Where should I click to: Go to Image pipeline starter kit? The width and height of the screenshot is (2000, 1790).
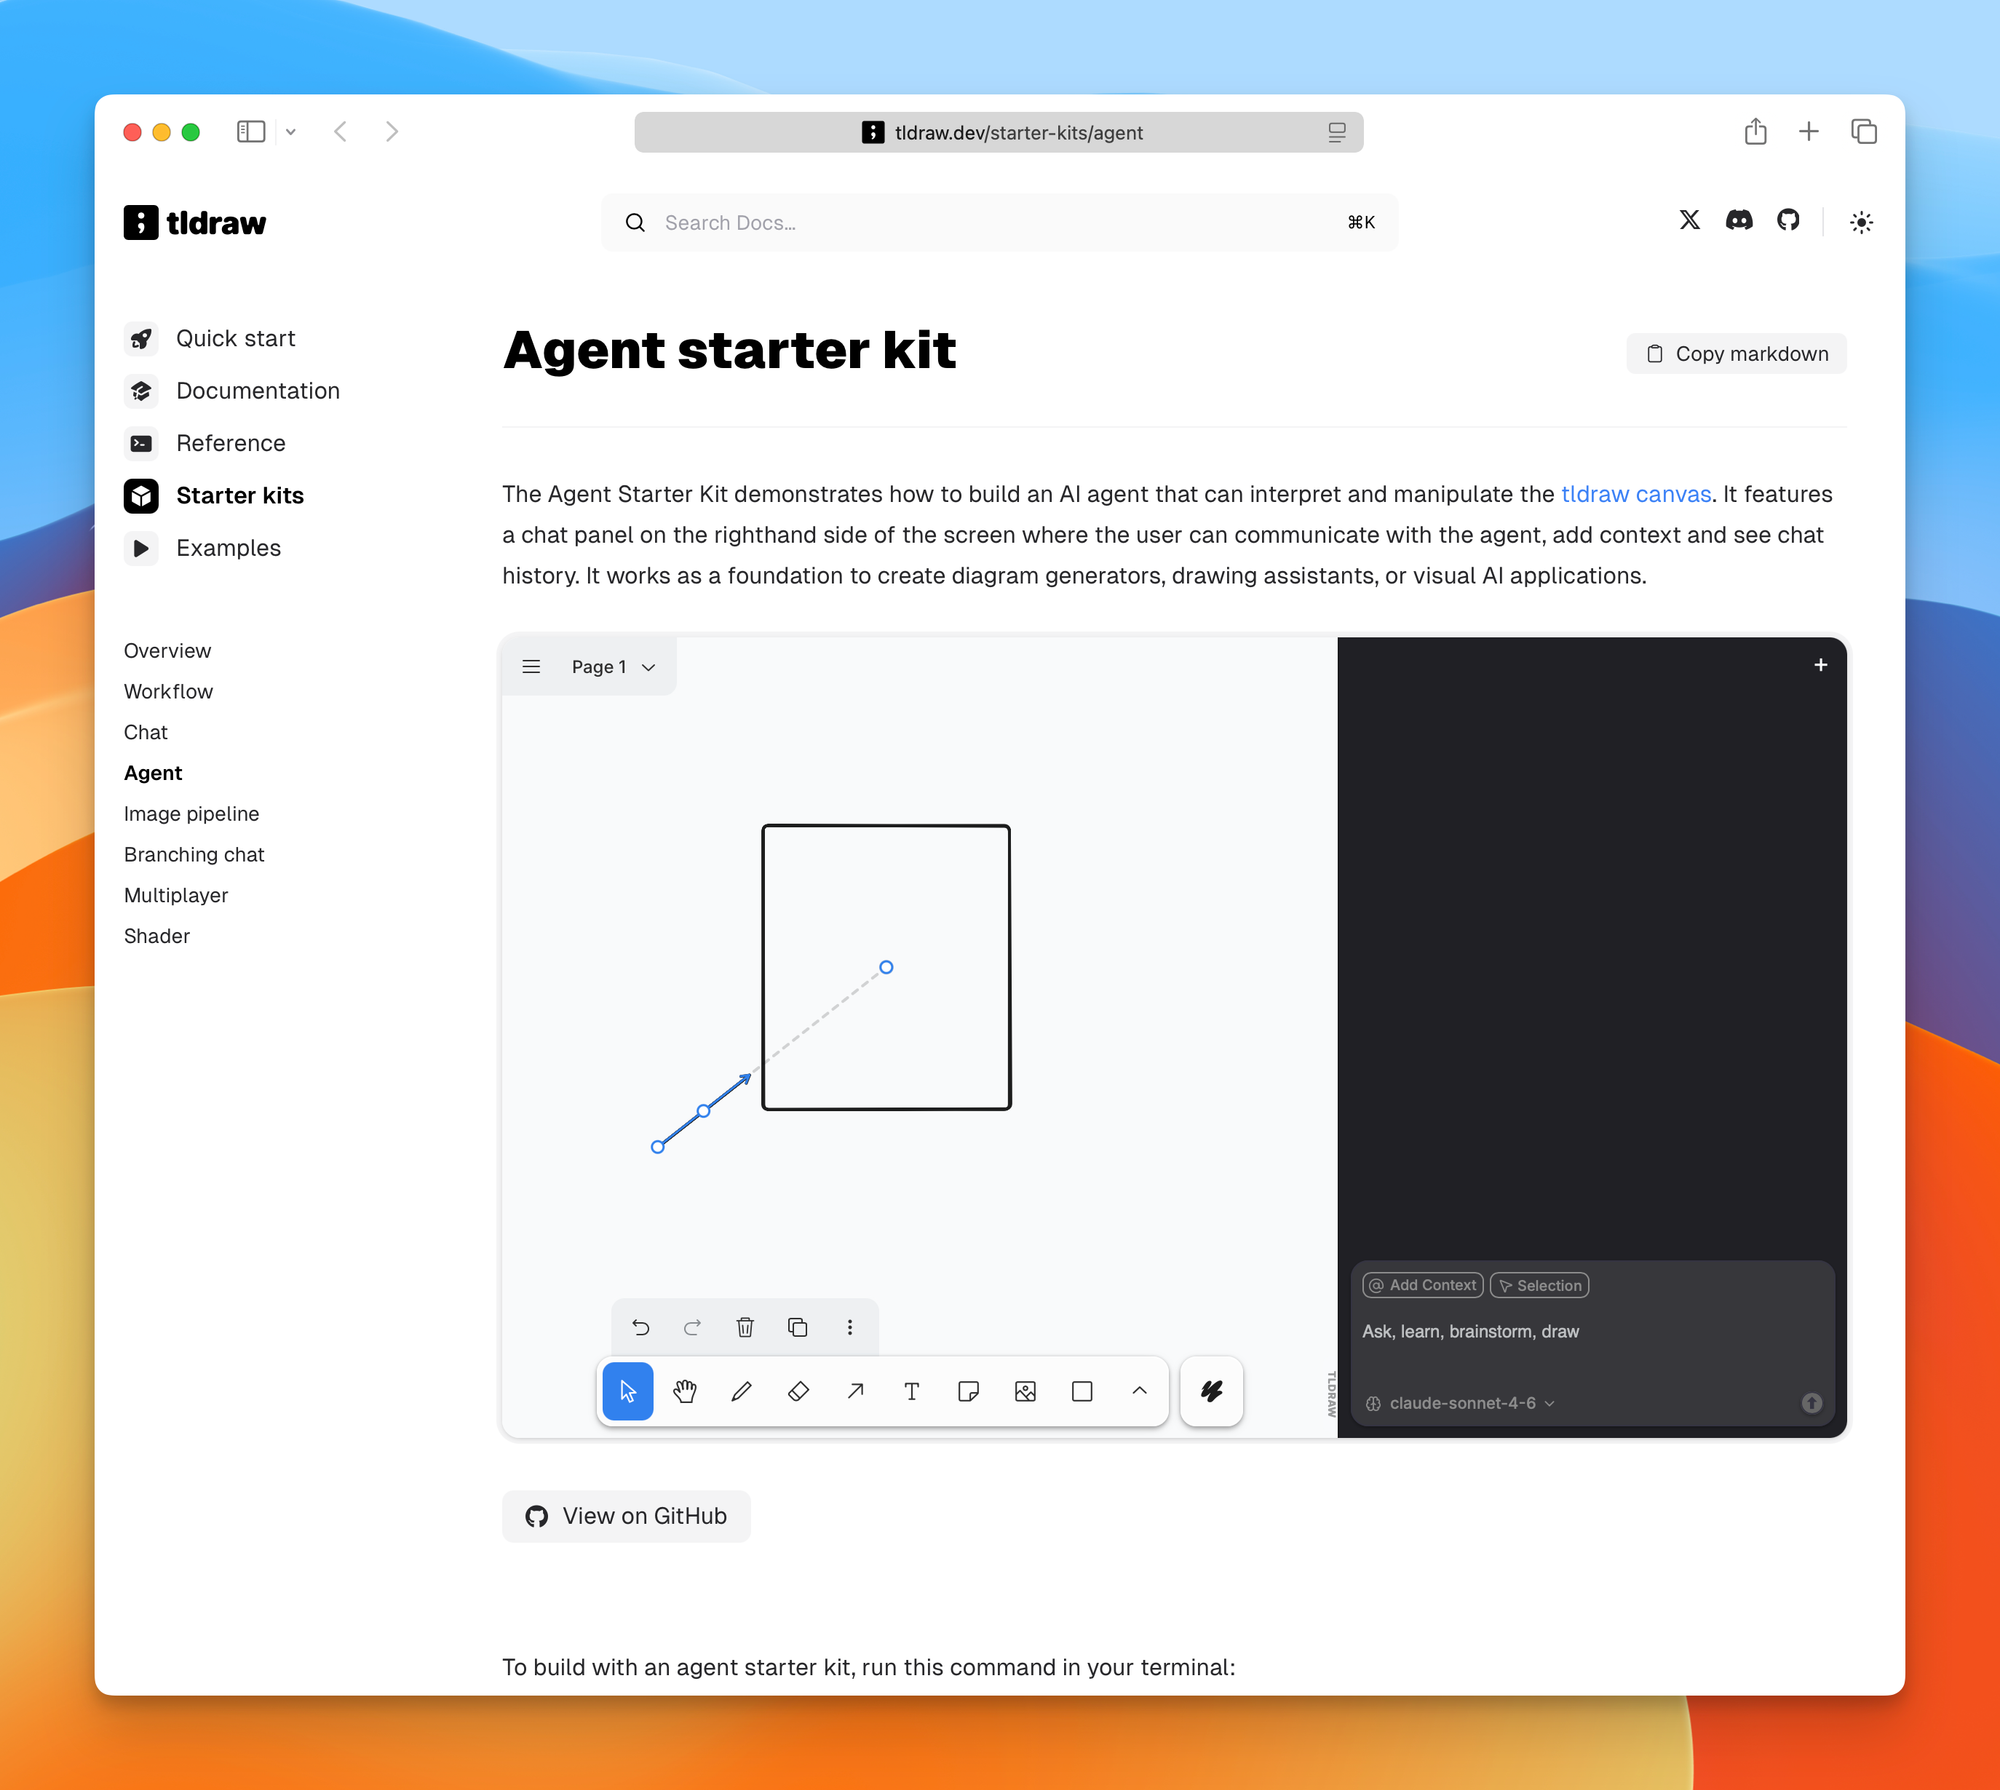(191, 814)
